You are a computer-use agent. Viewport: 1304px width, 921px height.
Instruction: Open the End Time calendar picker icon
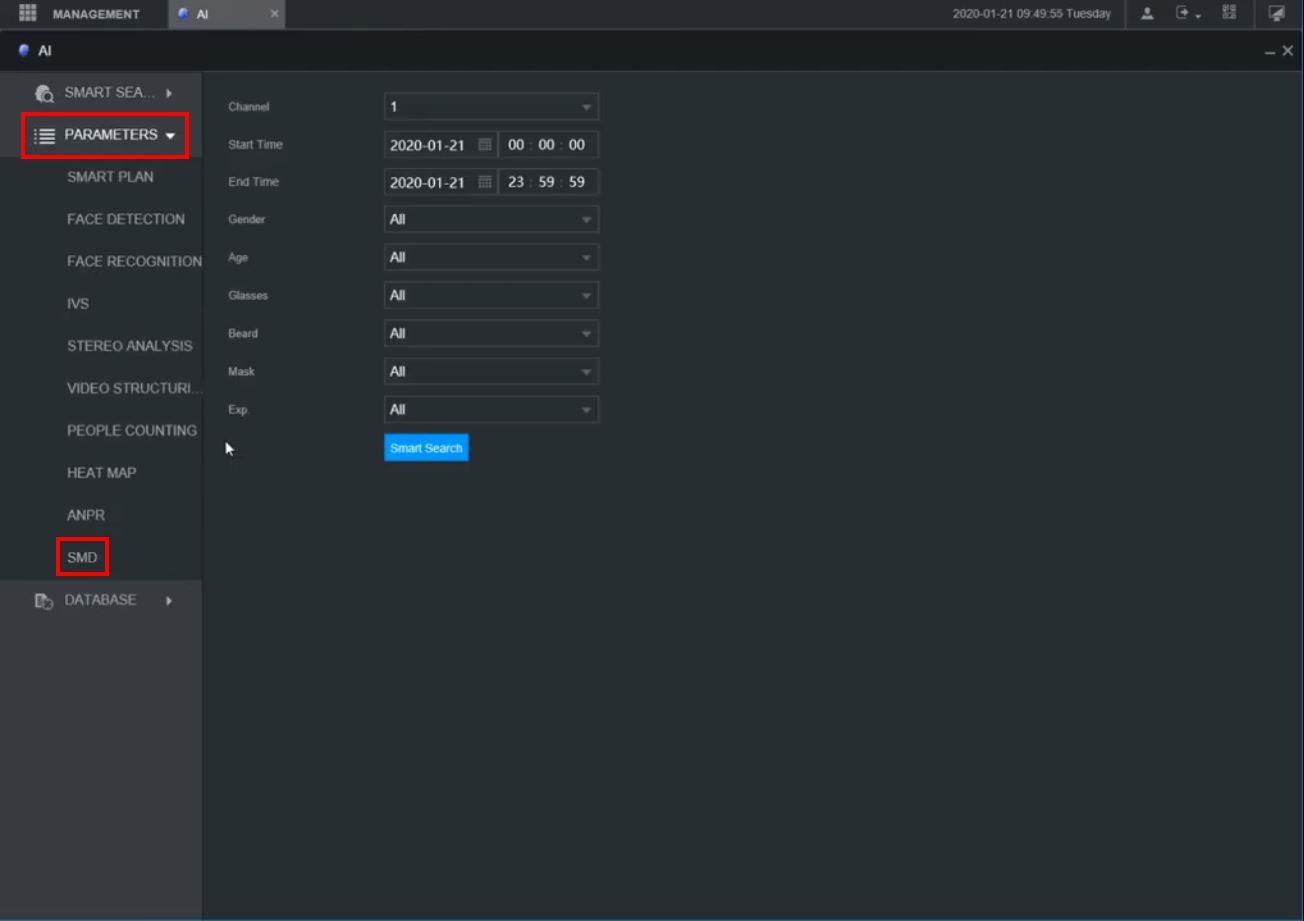[x=485, y=182]
